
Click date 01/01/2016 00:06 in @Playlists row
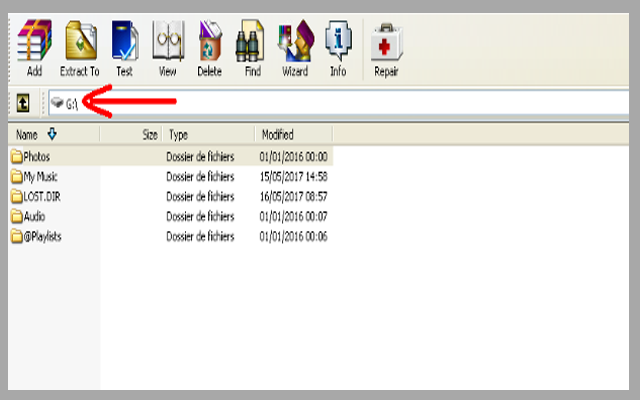[x=293, y=237]
